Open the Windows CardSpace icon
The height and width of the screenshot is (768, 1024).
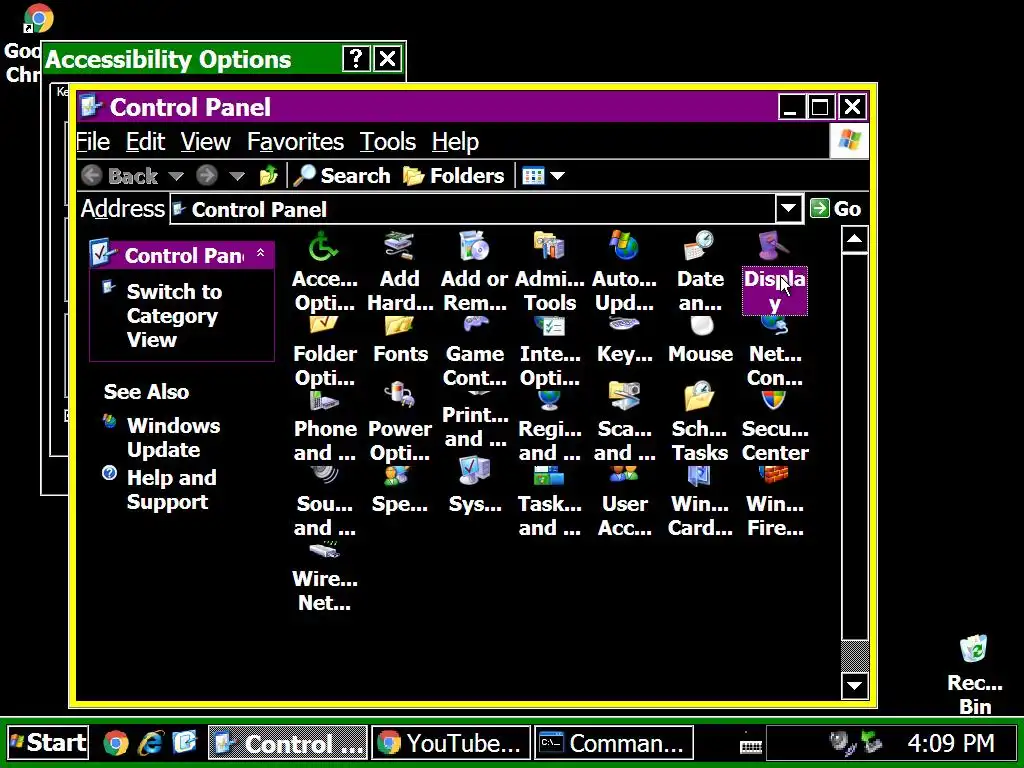(x=700, y=503)
